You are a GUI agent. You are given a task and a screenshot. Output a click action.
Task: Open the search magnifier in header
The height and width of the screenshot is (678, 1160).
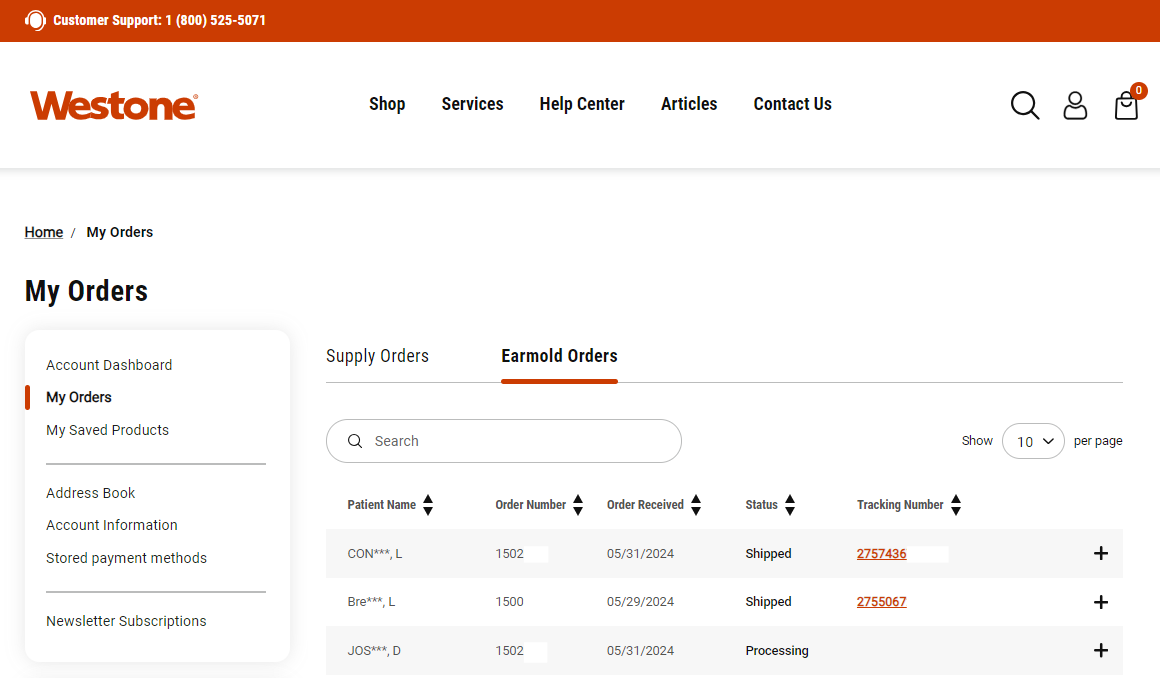pos(1025,105)
